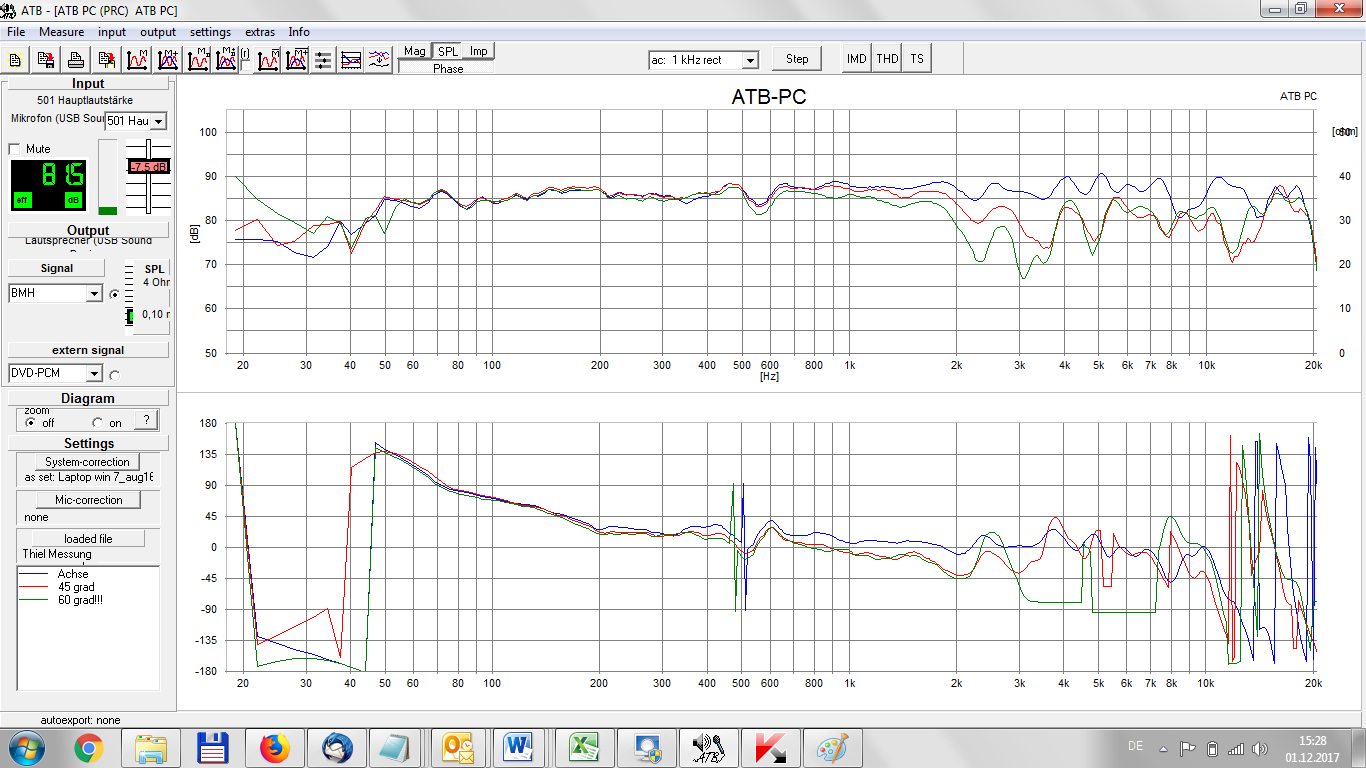Click the new document toolbar icon
Viewport: 1366px width, 768px height.
[x=17, y=60]
